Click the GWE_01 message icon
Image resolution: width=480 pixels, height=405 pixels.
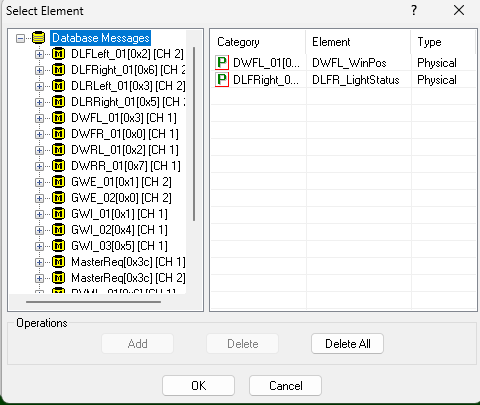pyautogui.click(x=59, y=182)
